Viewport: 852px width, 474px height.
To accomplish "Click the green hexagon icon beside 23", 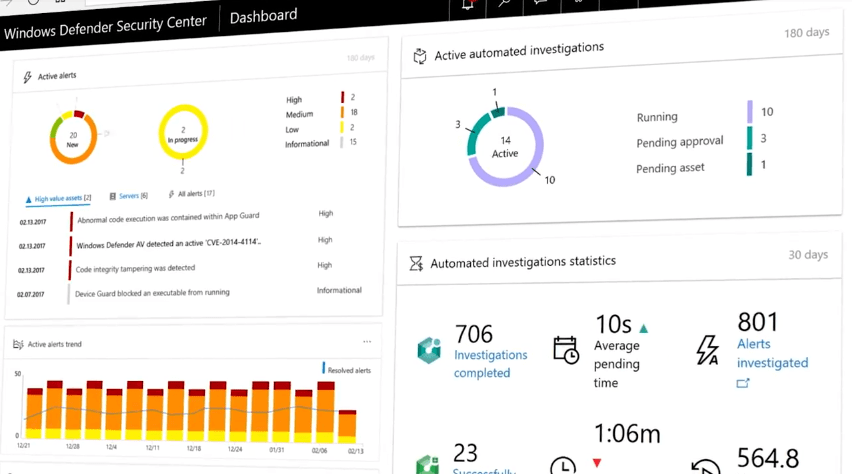I will [428, 465].
